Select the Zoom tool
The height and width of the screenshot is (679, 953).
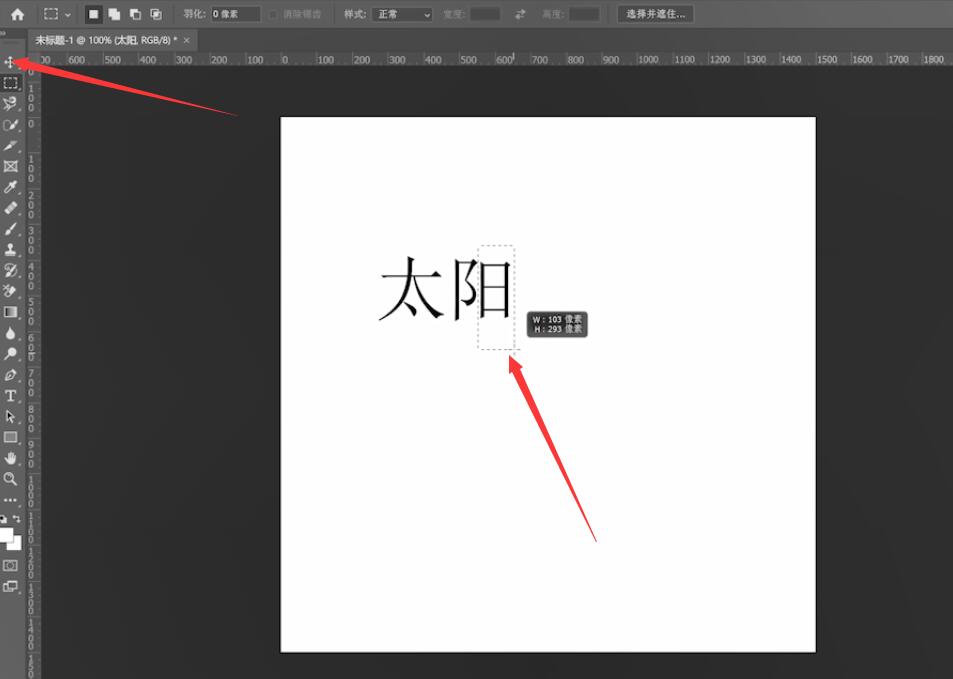(10, 479)
